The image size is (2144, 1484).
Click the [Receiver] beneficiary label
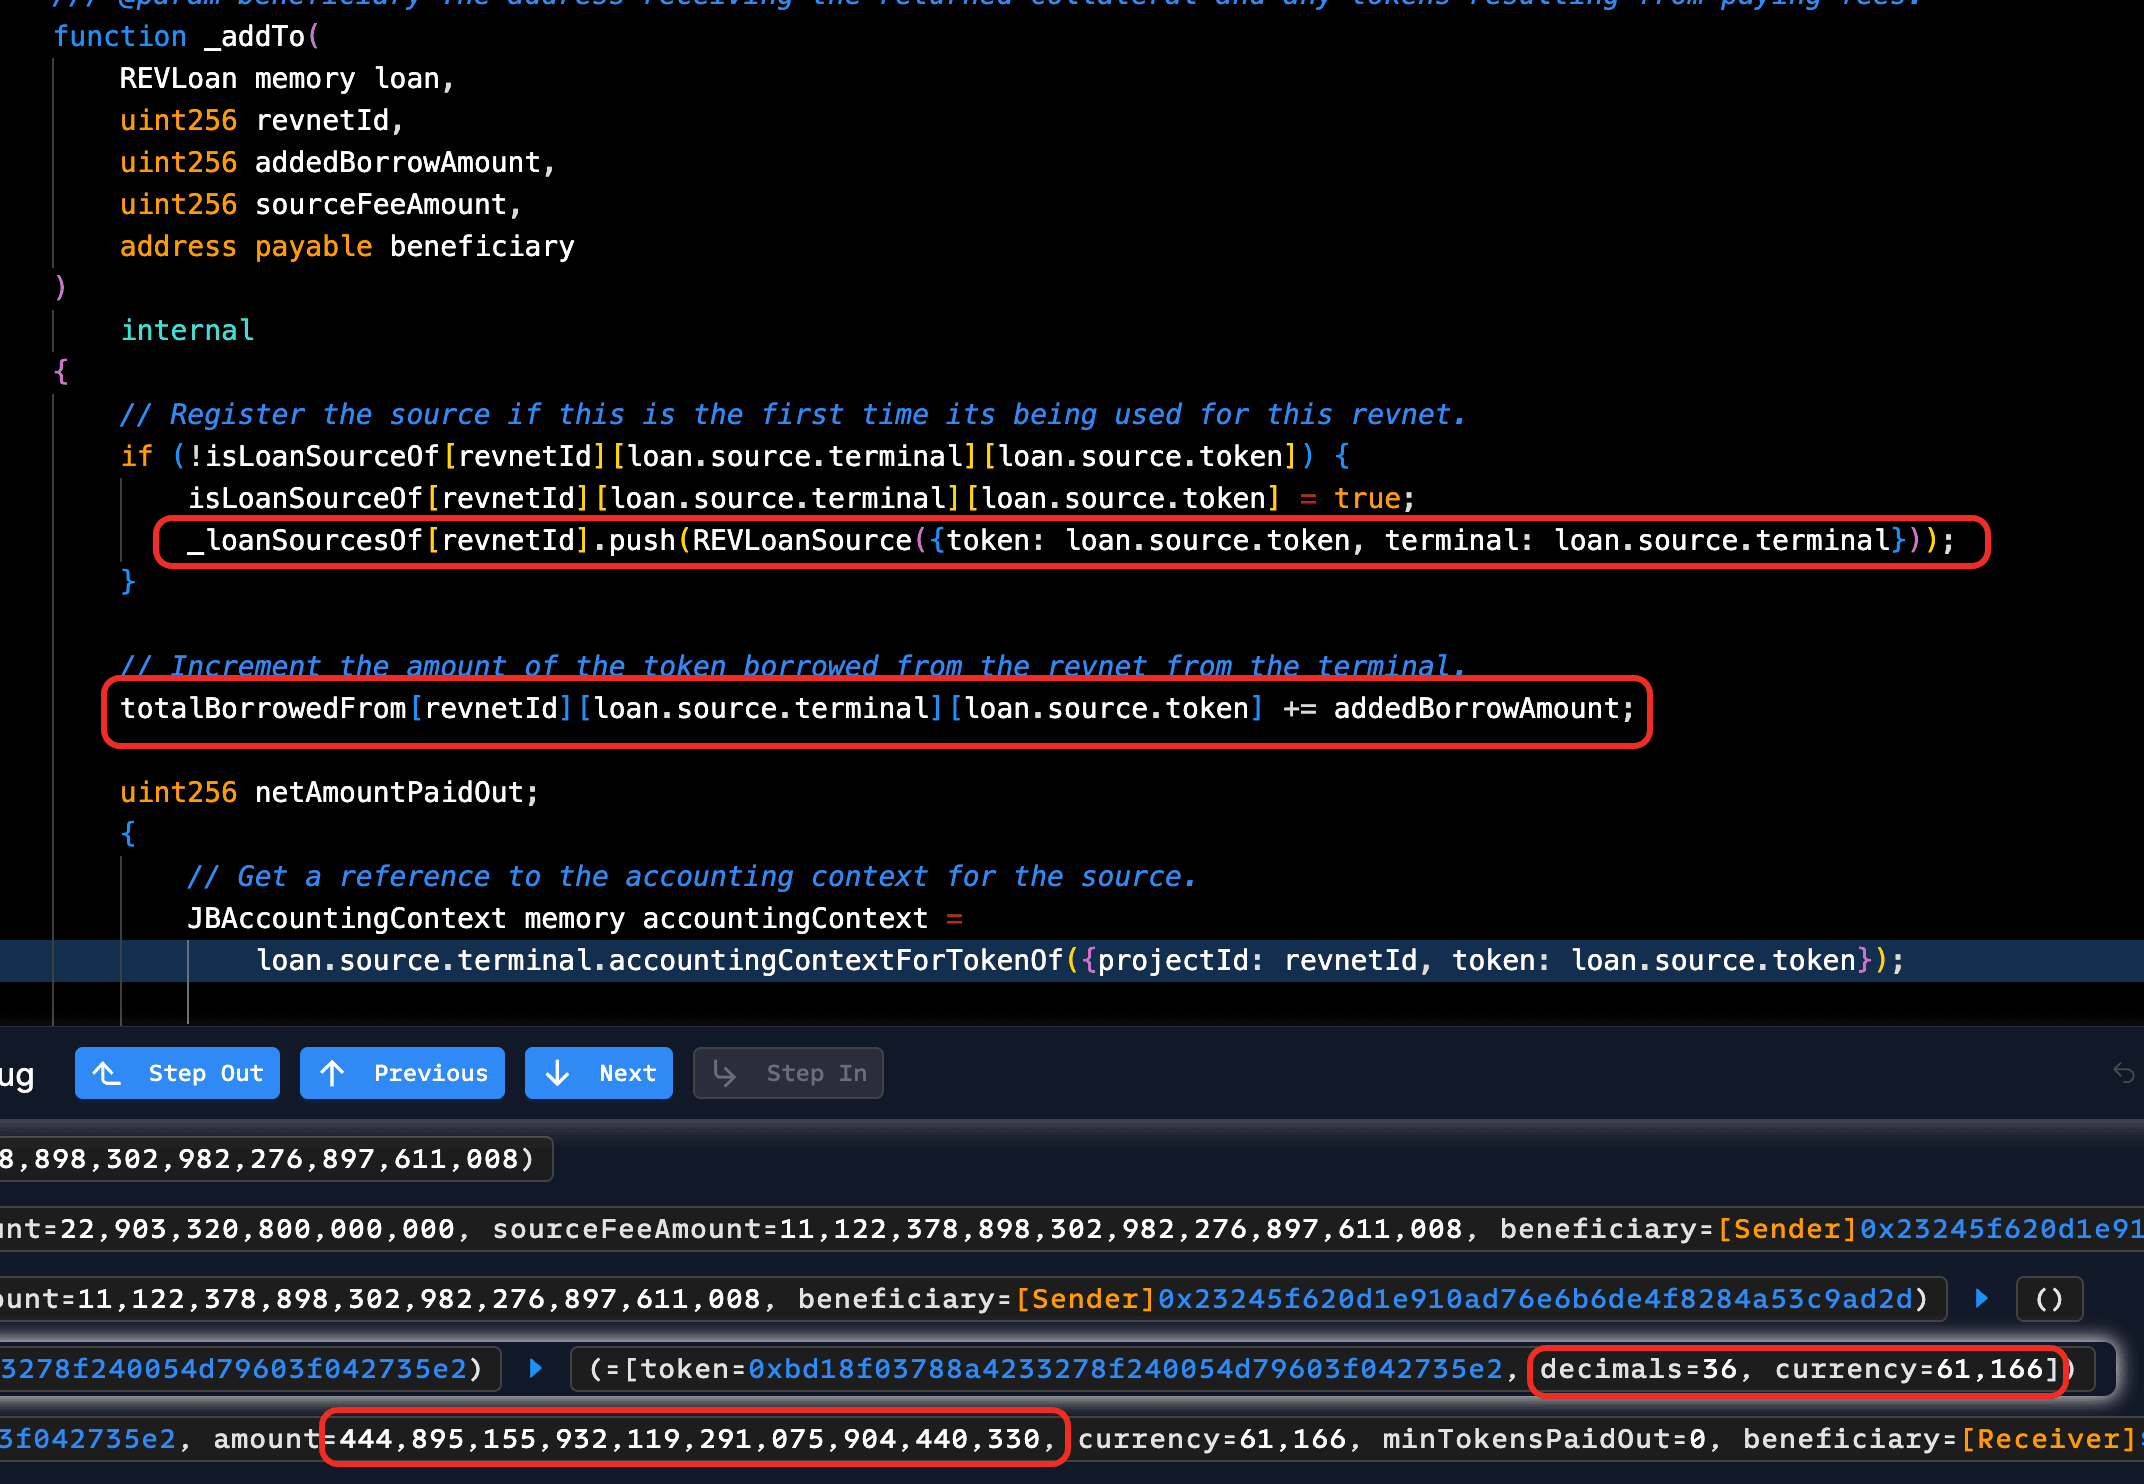(2048, 1438)
